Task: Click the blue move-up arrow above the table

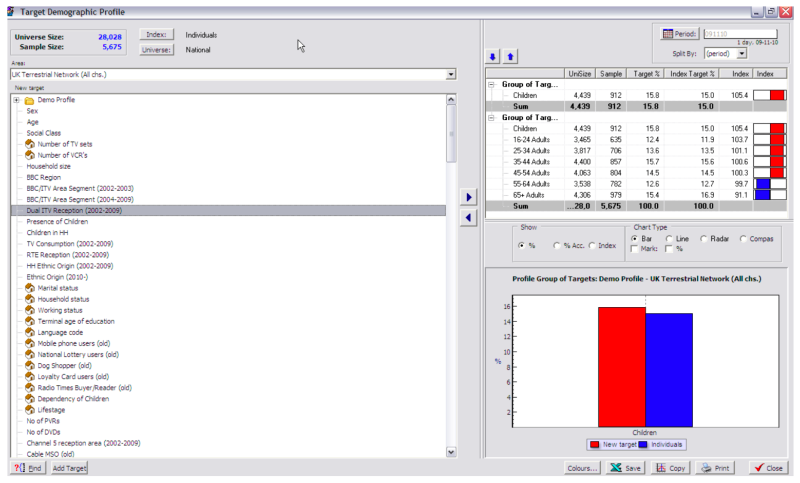Action: click(x=509, y=57)
